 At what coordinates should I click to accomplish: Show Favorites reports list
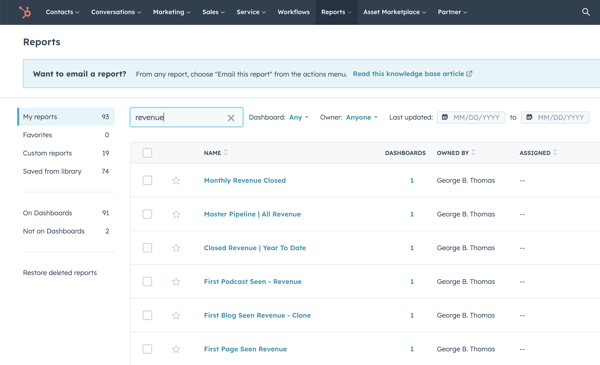pos(66,135)
